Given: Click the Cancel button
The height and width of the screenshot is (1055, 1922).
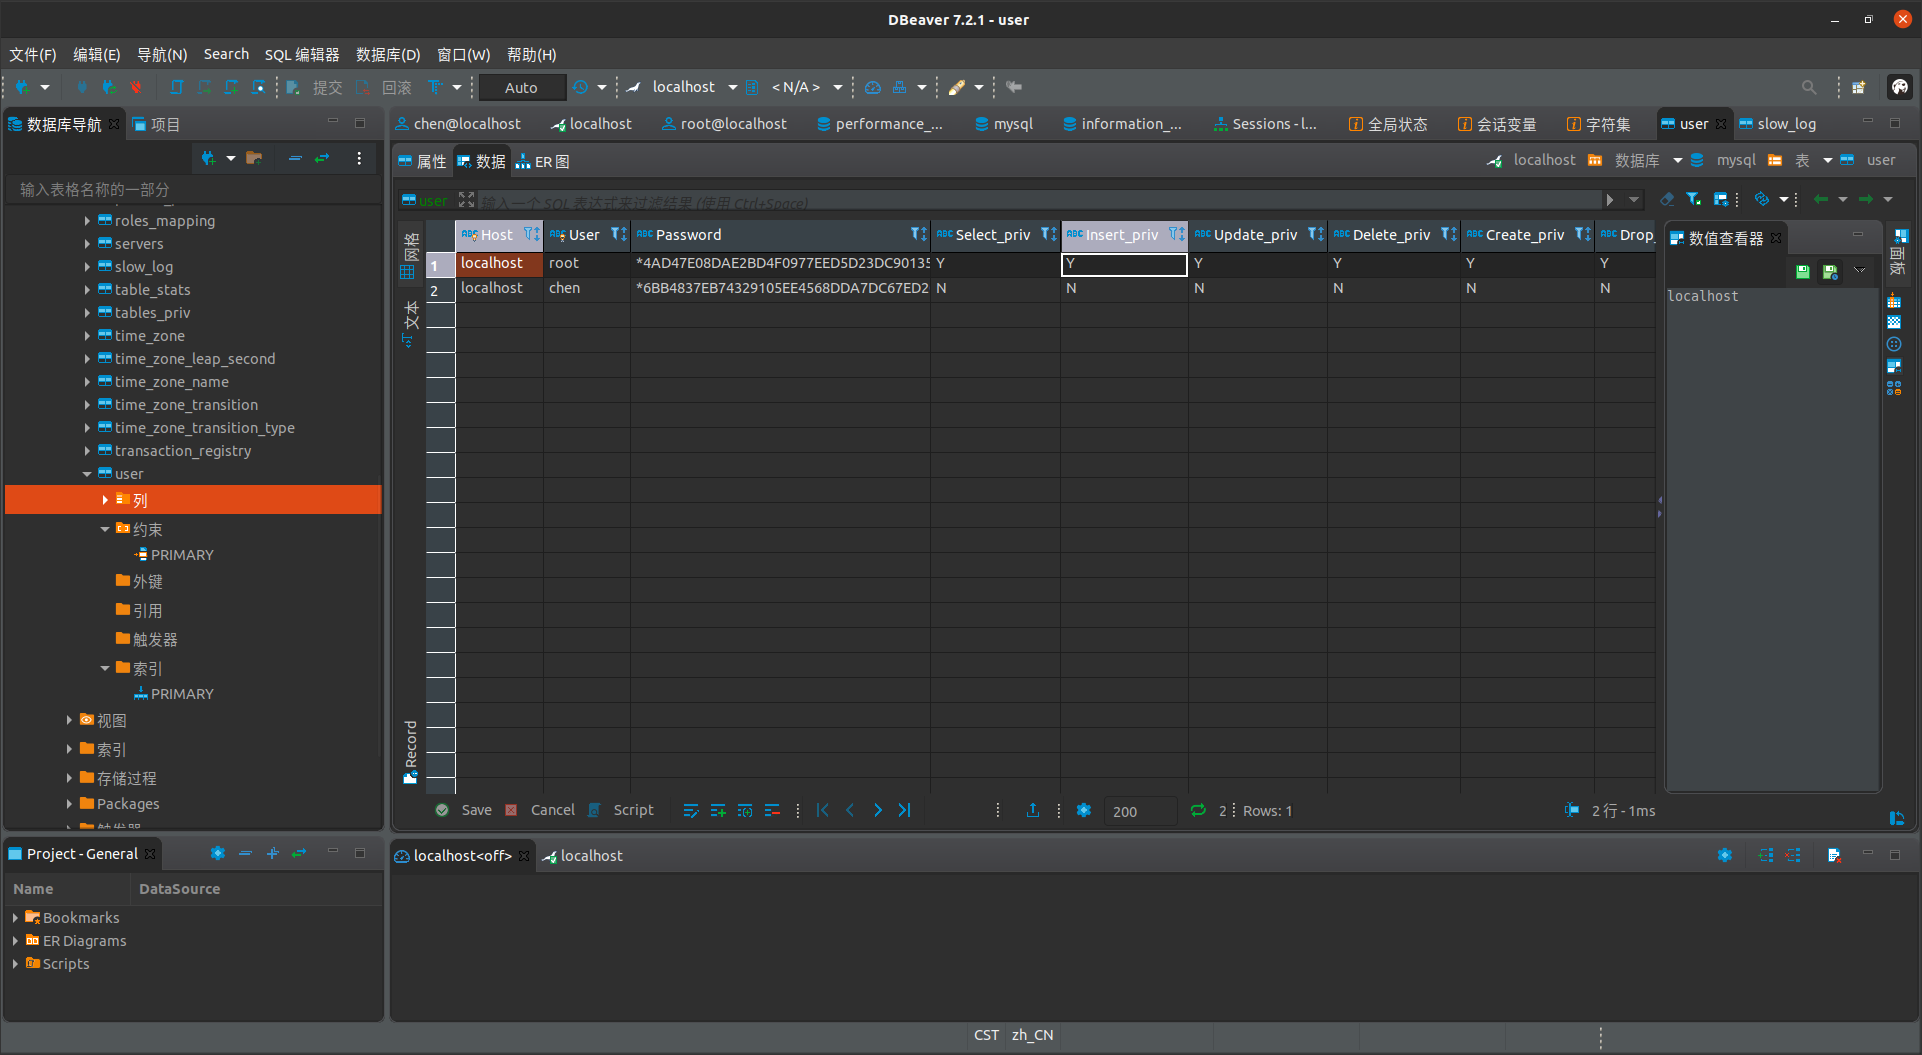Looking at the screenshot, I should (x=541, y=810).
